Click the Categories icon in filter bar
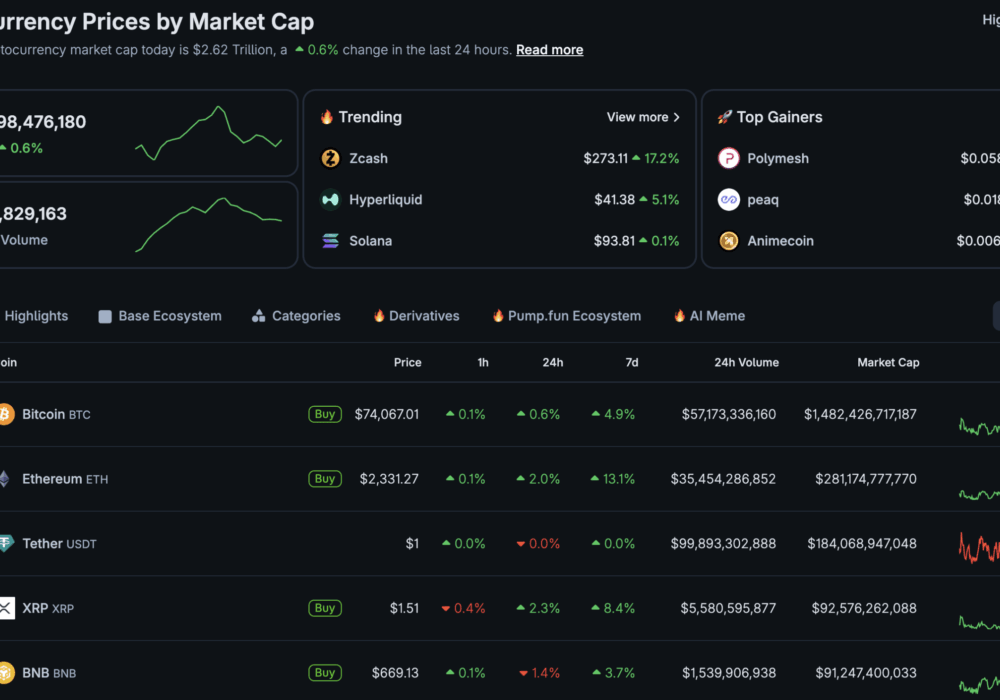Image resolution: width=1000 pixels, height=700 pixels. coord(259,316)
